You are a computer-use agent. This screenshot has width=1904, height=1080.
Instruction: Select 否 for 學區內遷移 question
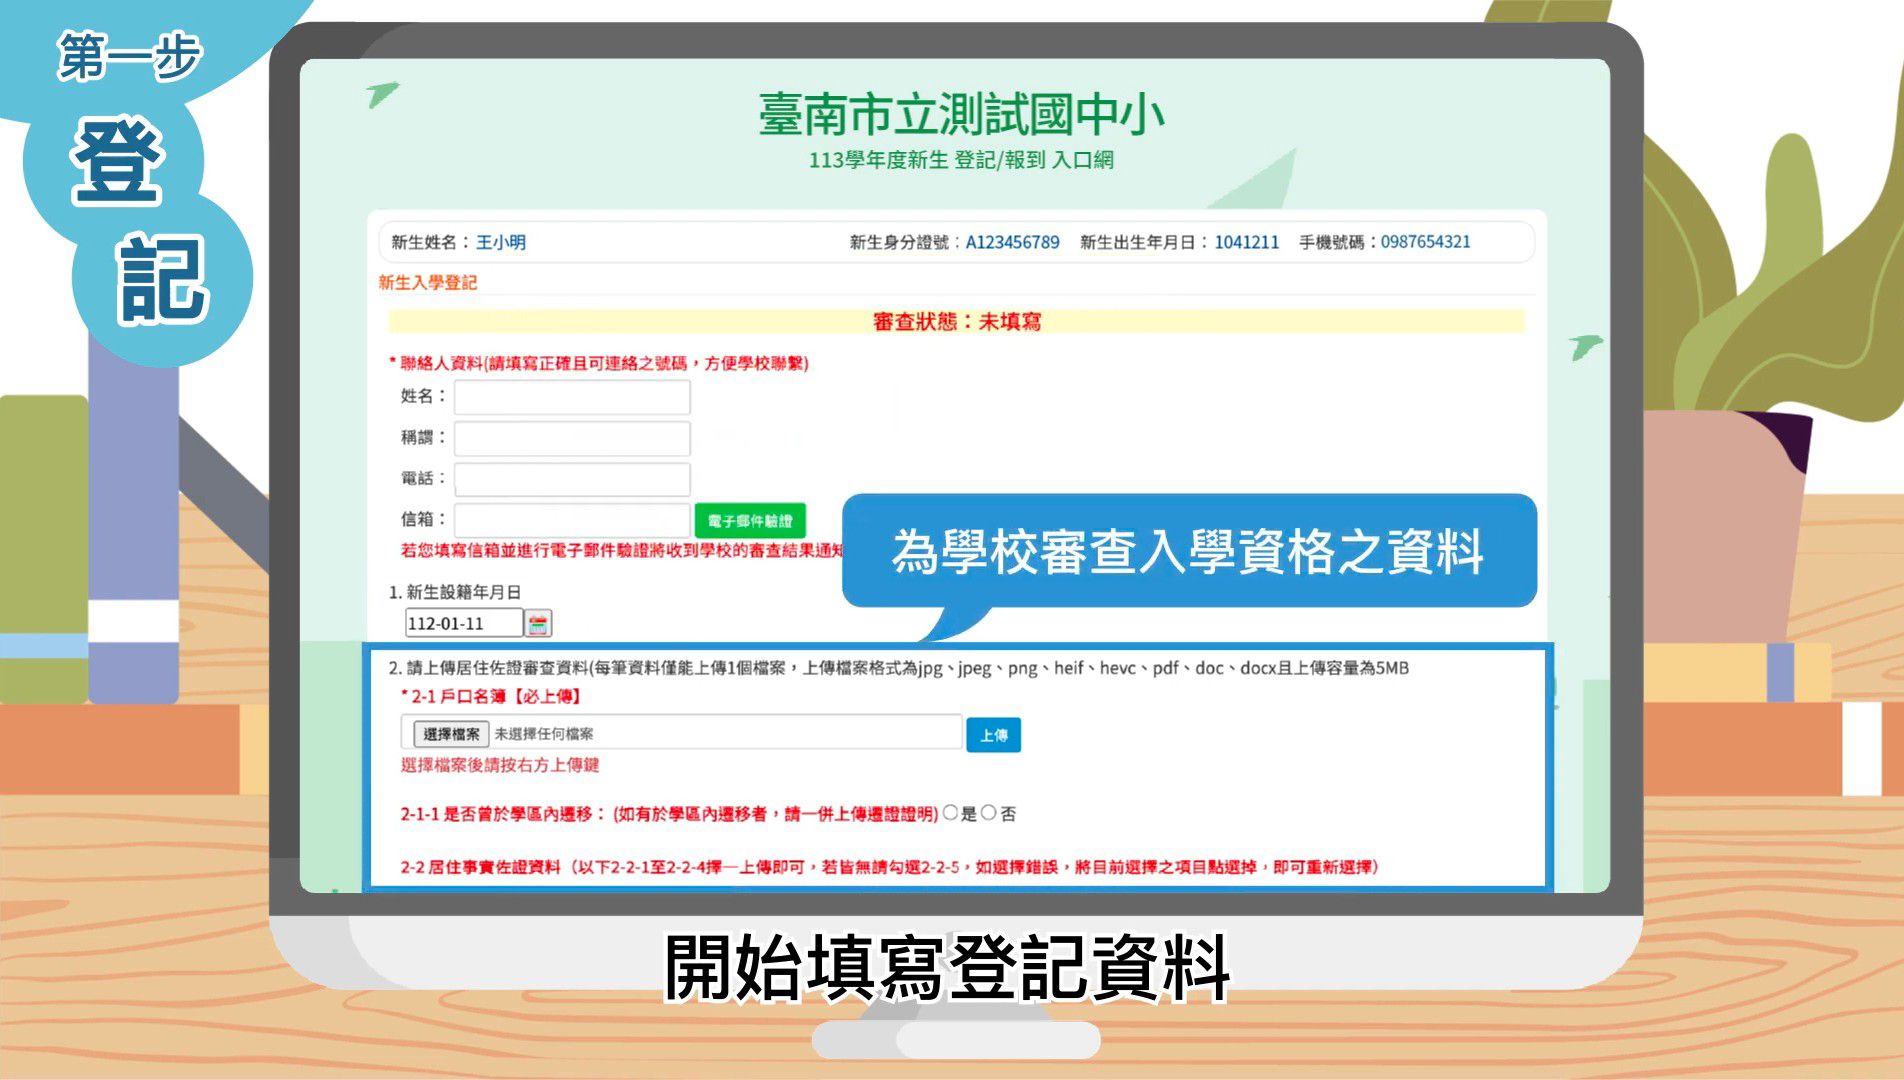tap(989, 813)
